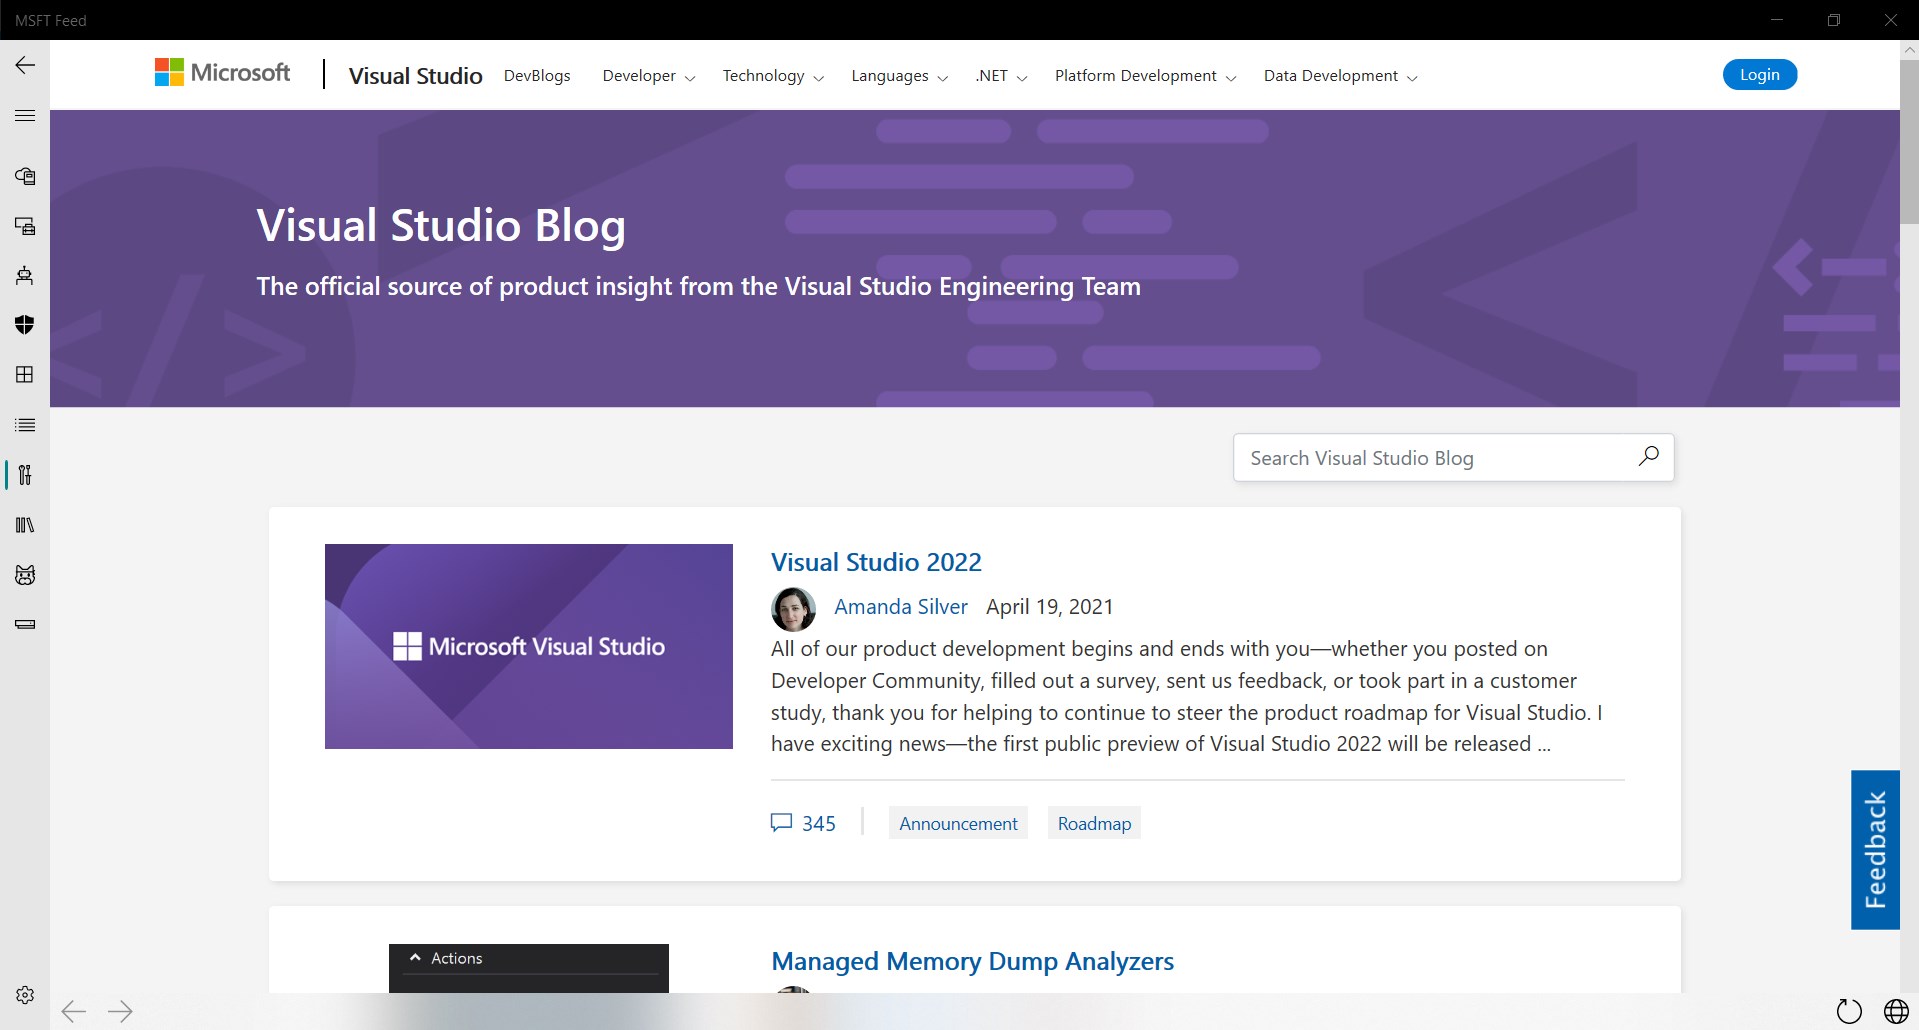Click the Visual Studio Blog banner title

point(441,226)
